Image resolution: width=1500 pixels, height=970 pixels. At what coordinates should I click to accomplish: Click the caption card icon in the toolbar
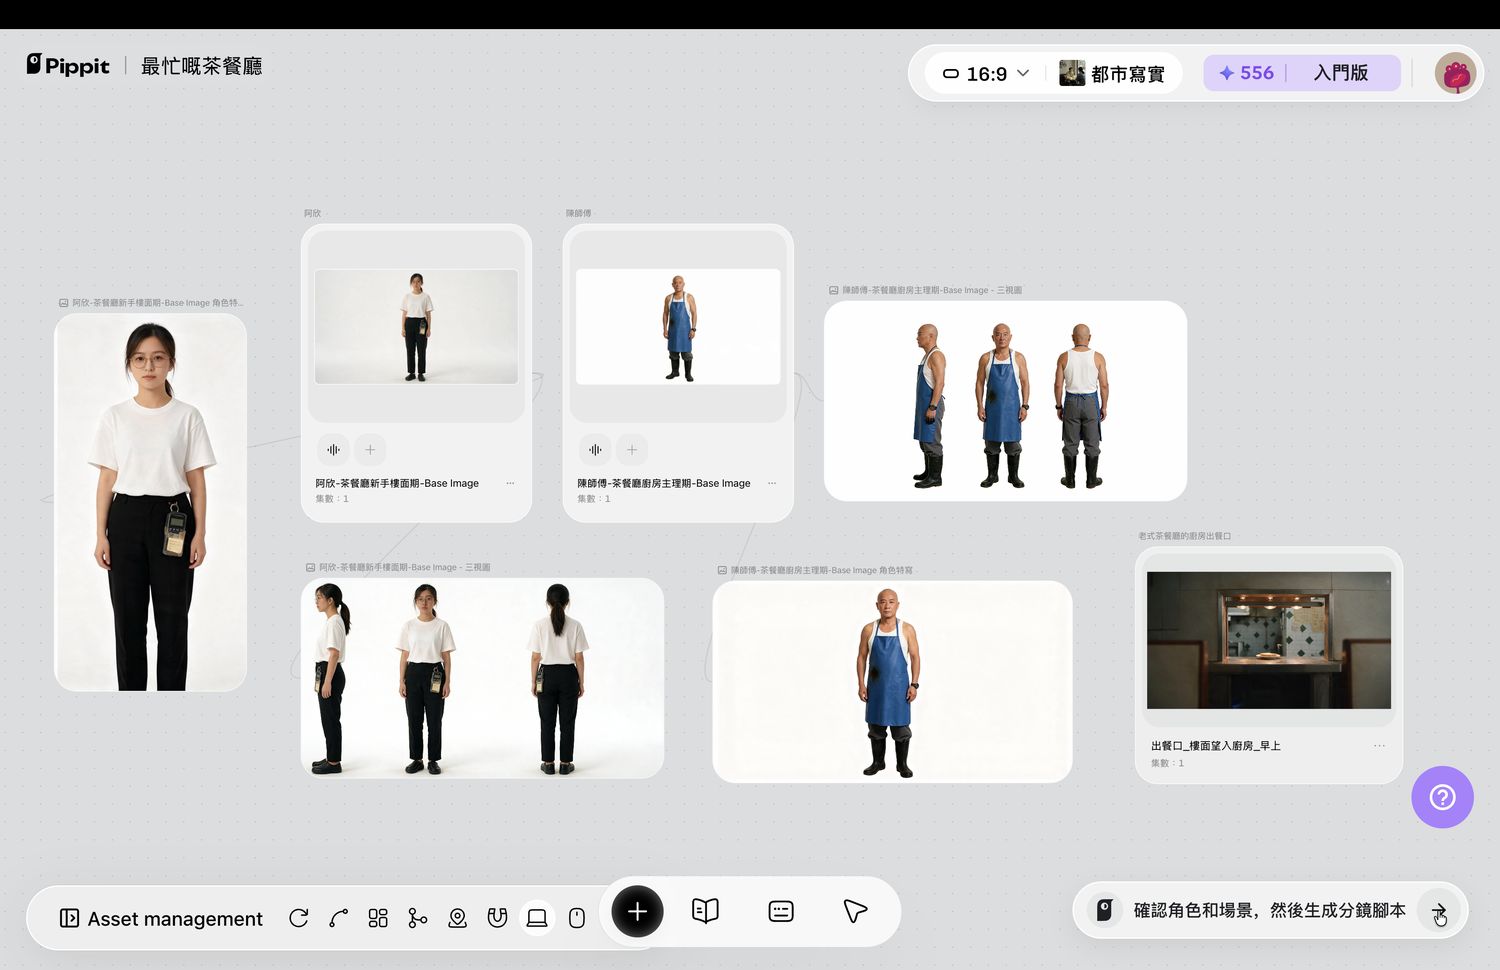781,911
